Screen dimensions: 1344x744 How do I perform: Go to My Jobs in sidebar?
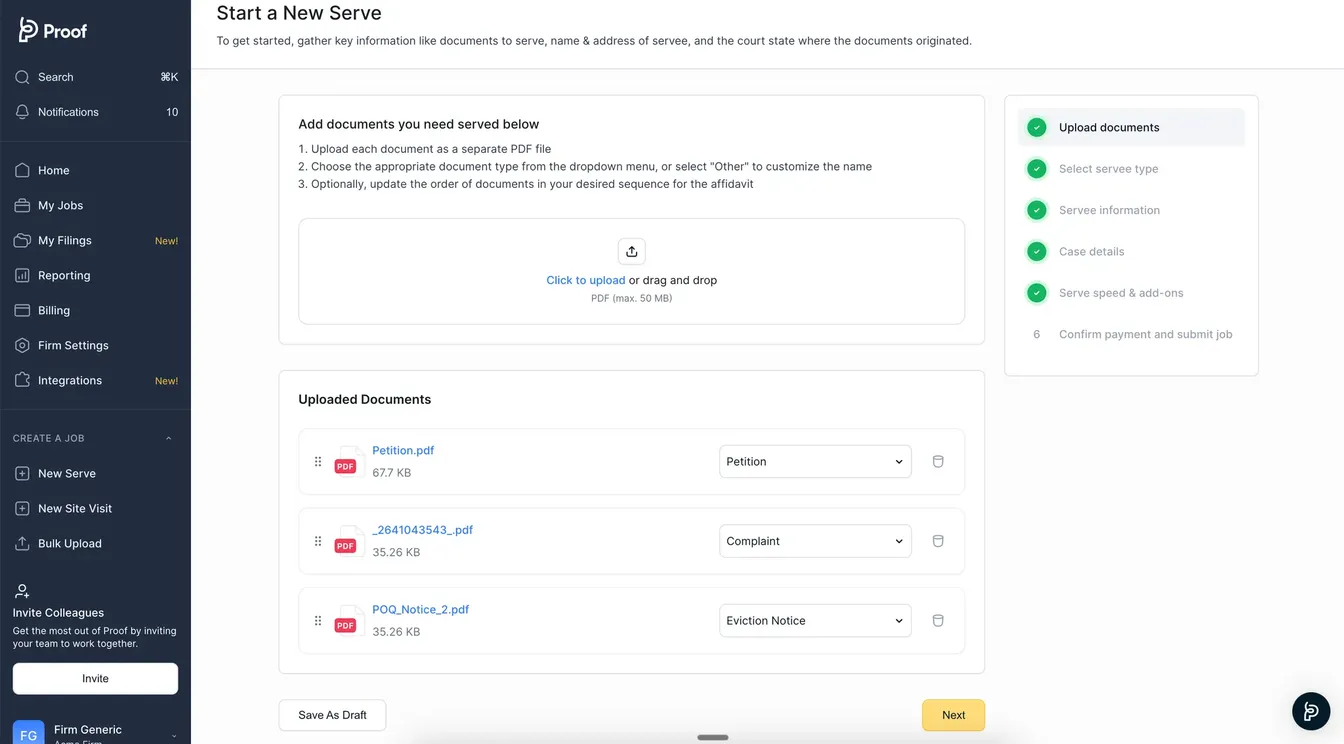tap(60, 205)
